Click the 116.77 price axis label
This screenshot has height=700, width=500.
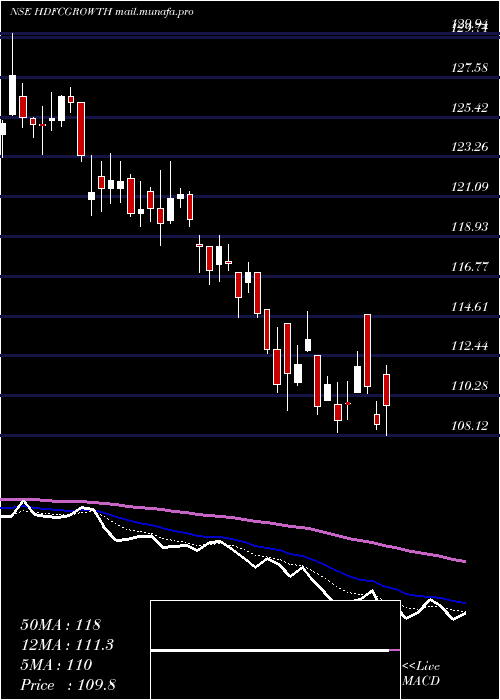click(470, 267)
